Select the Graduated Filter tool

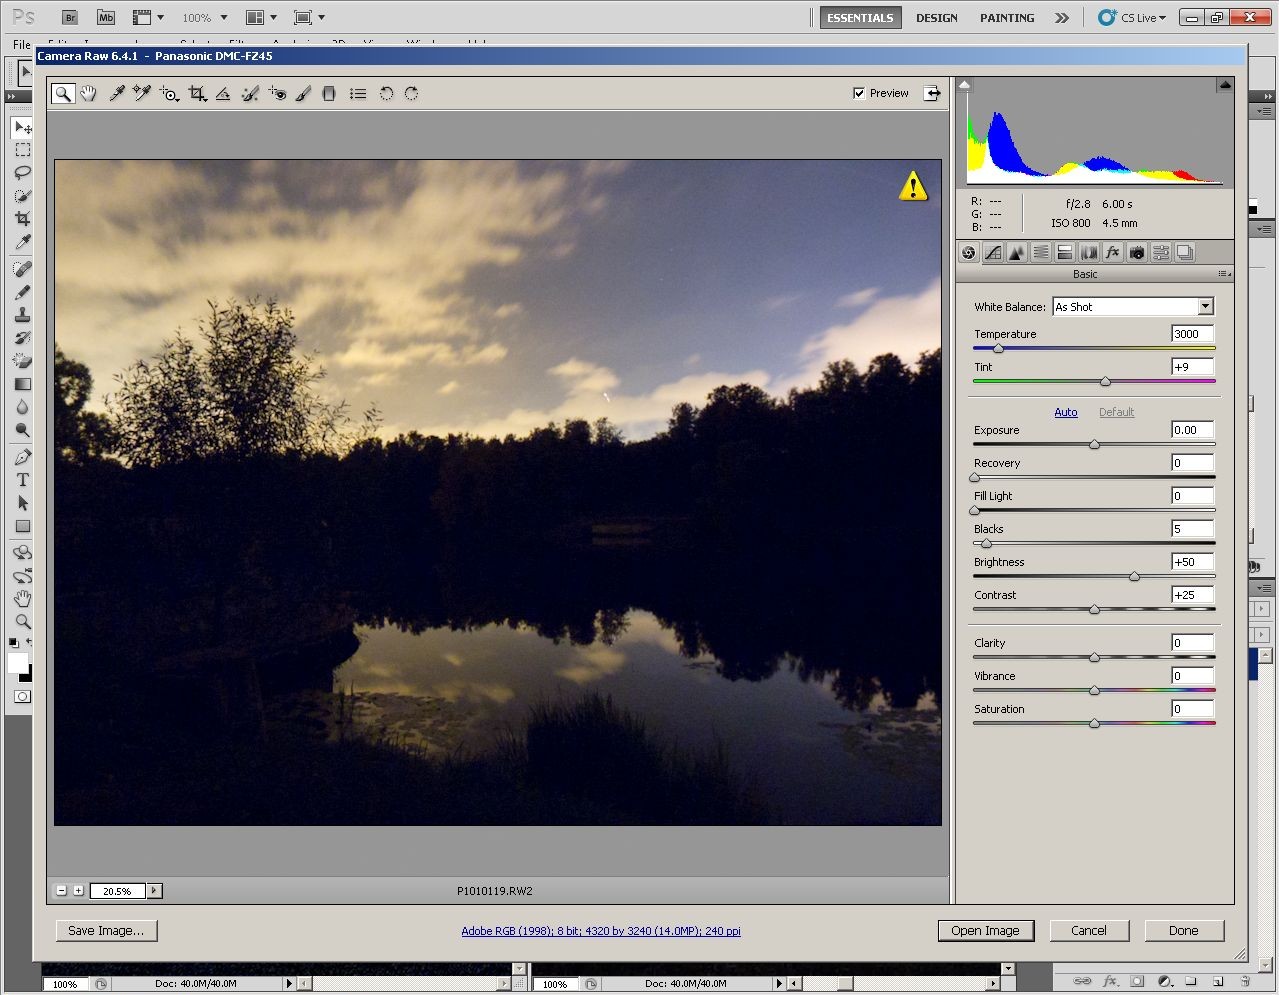point(329,93)
